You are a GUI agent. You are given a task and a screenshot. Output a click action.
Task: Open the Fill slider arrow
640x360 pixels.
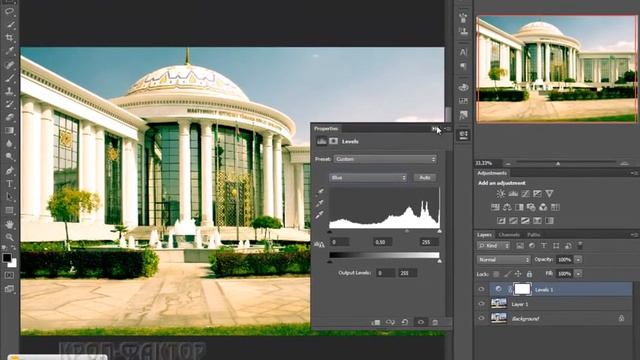click(578, 274)
